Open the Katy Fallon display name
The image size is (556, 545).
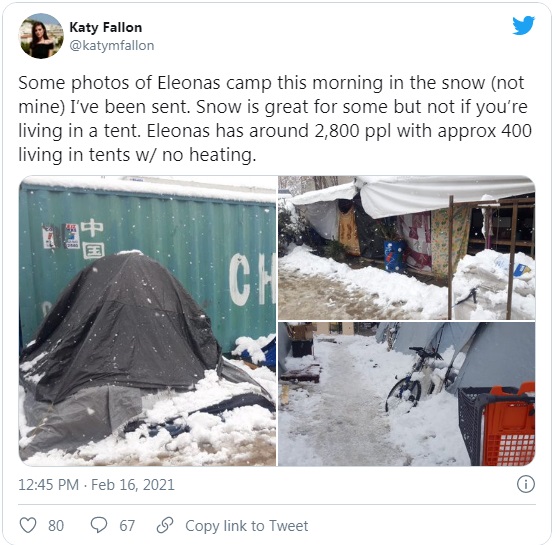[106, 27]
